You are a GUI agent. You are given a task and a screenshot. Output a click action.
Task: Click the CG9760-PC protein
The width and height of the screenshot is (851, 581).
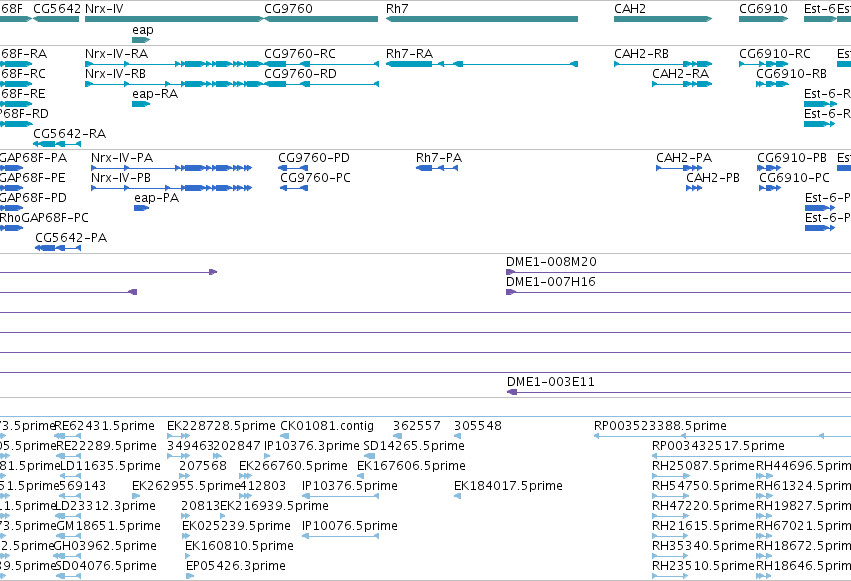294,188
